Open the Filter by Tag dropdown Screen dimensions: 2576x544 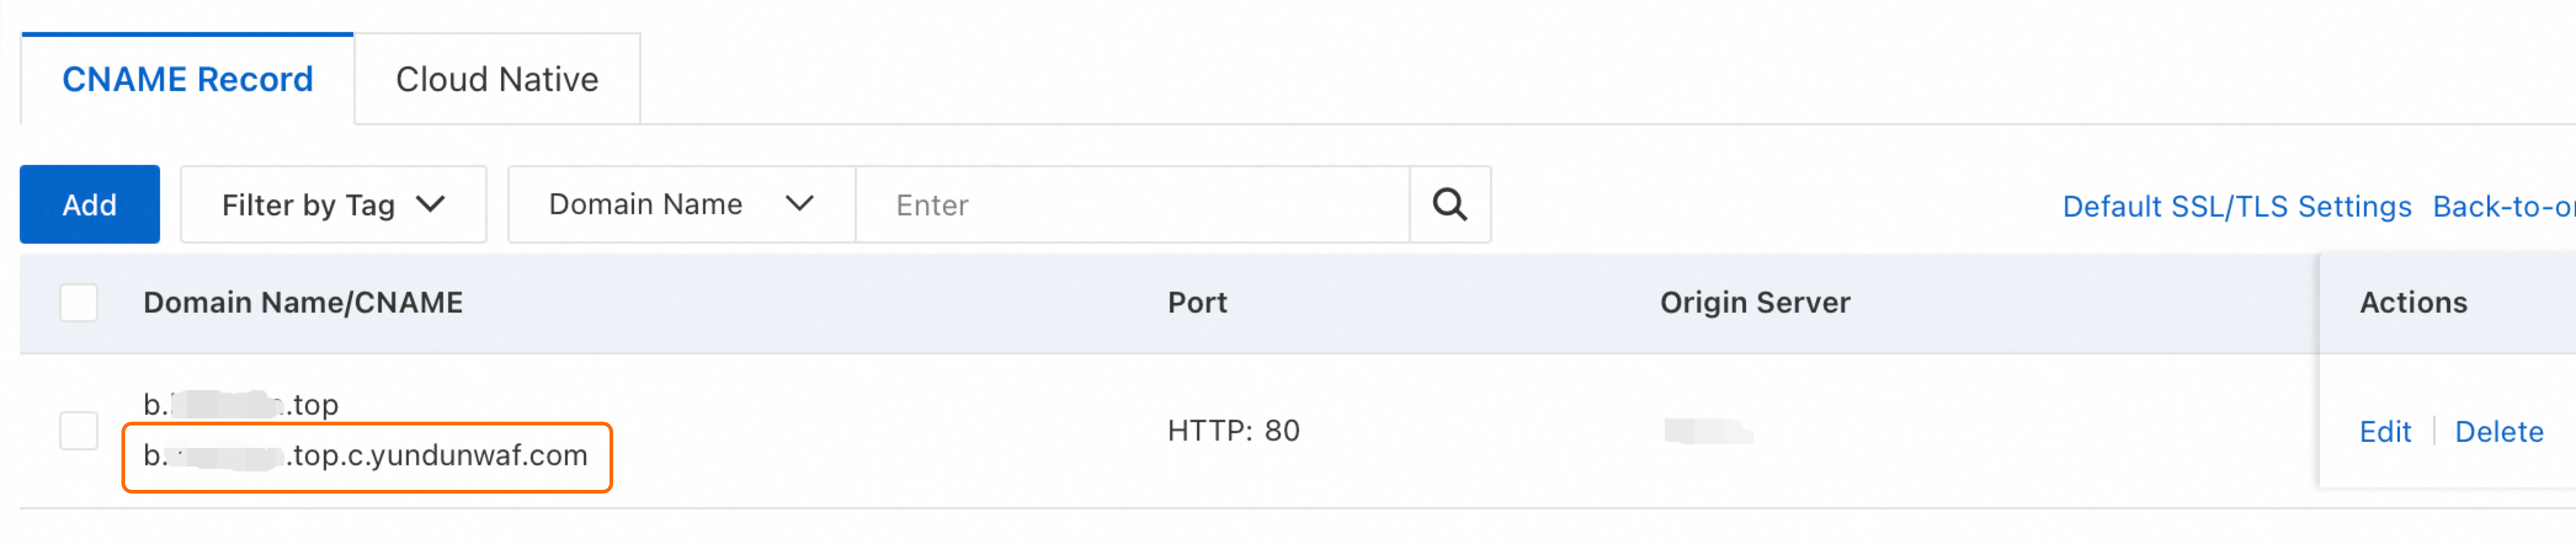[332, 204]
